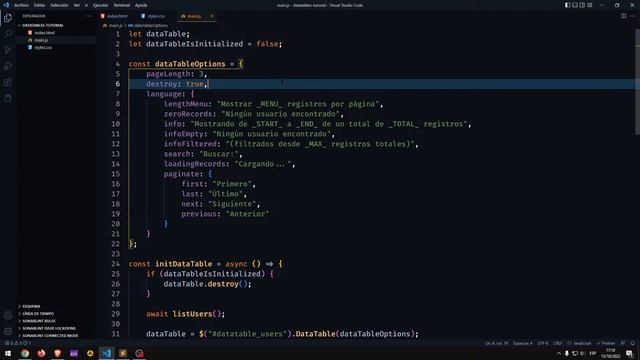Open the Windows action center icon
The width and height of the screenshot is (640, 360).
pyautogui.click(x=630, y=353)
